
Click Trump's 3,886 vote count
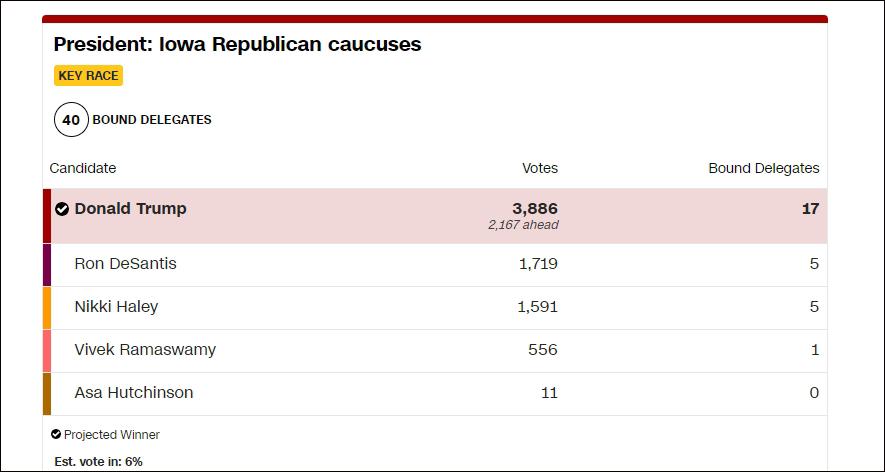click(x=535, y=208)
